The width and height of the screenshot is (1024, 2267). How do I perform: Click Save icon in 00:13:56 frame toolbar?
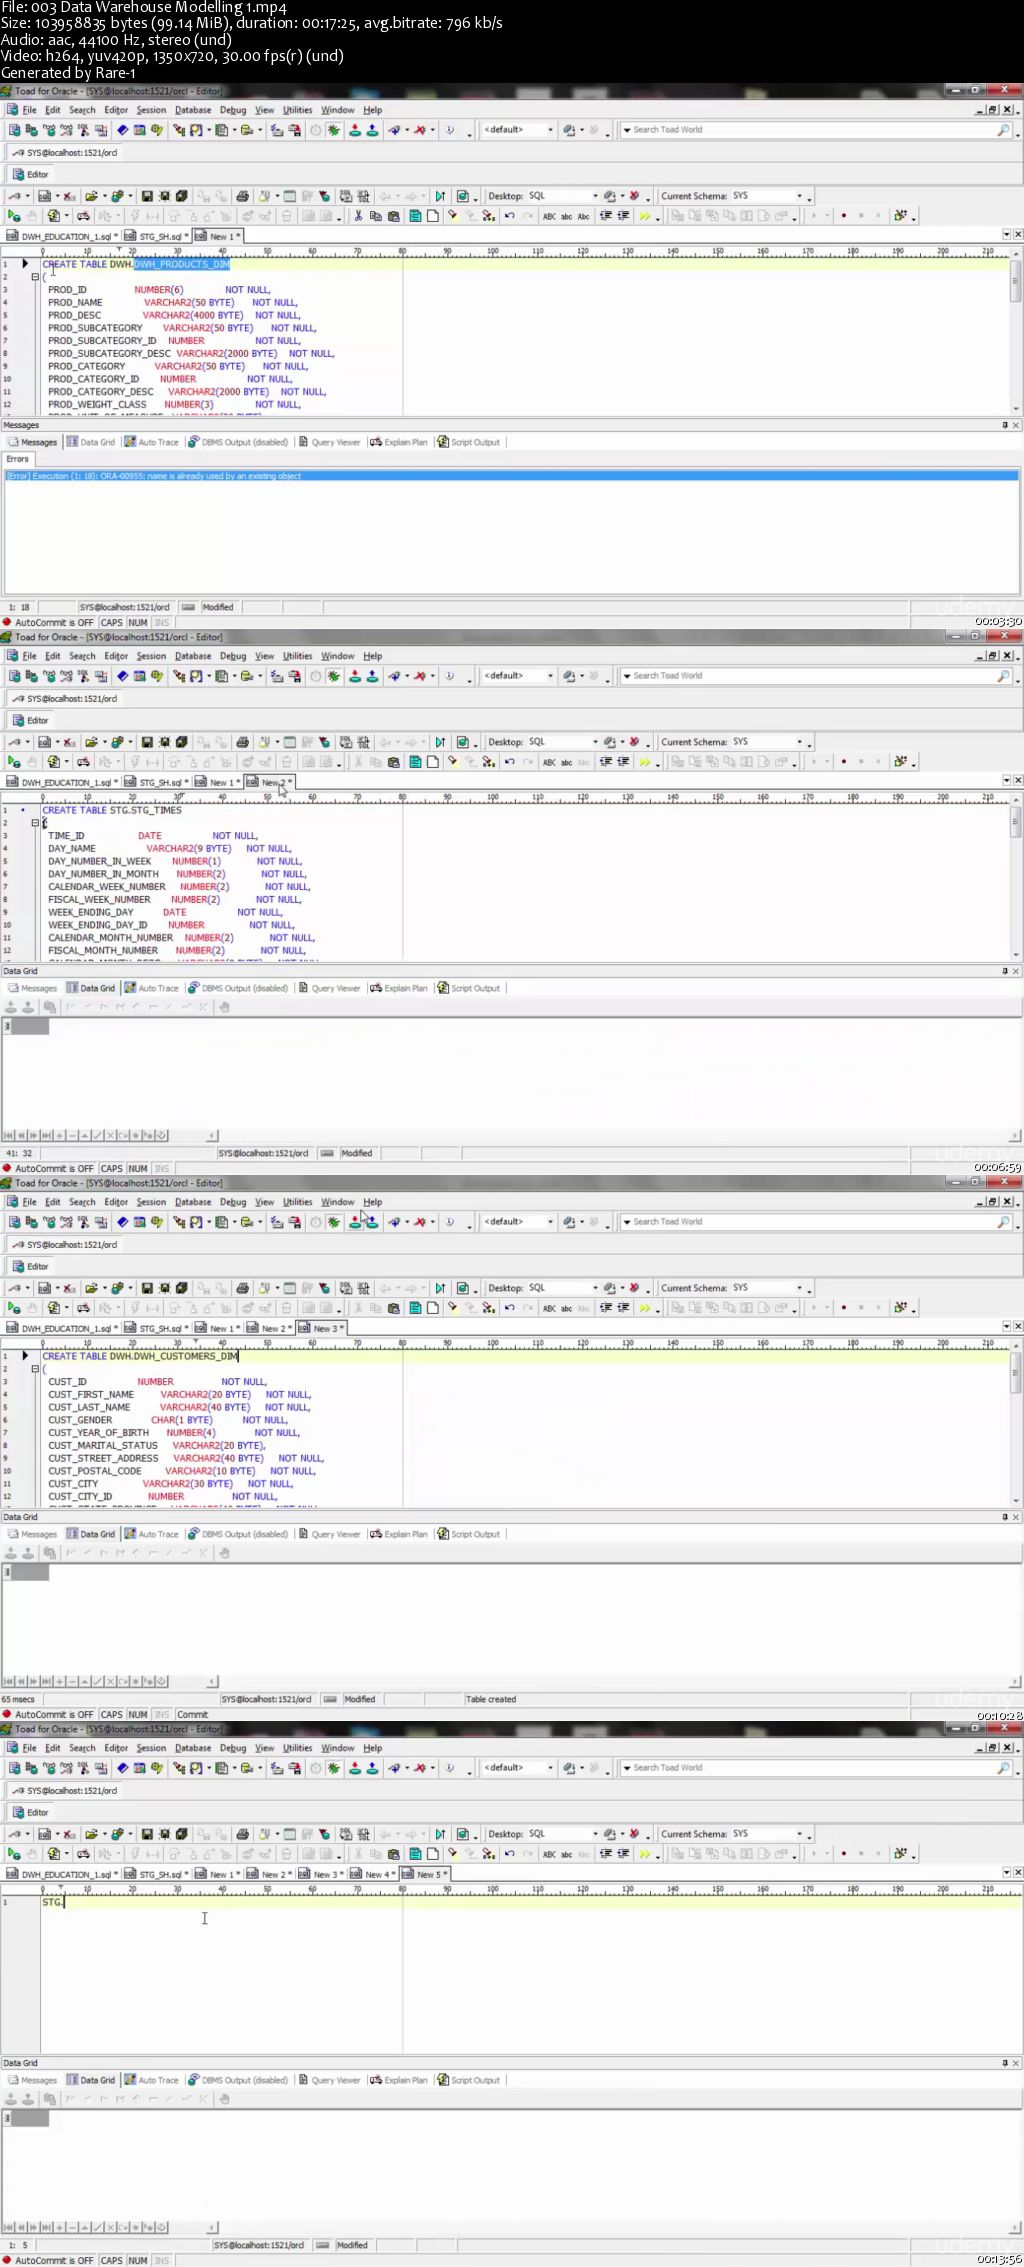coord(147,1834)
